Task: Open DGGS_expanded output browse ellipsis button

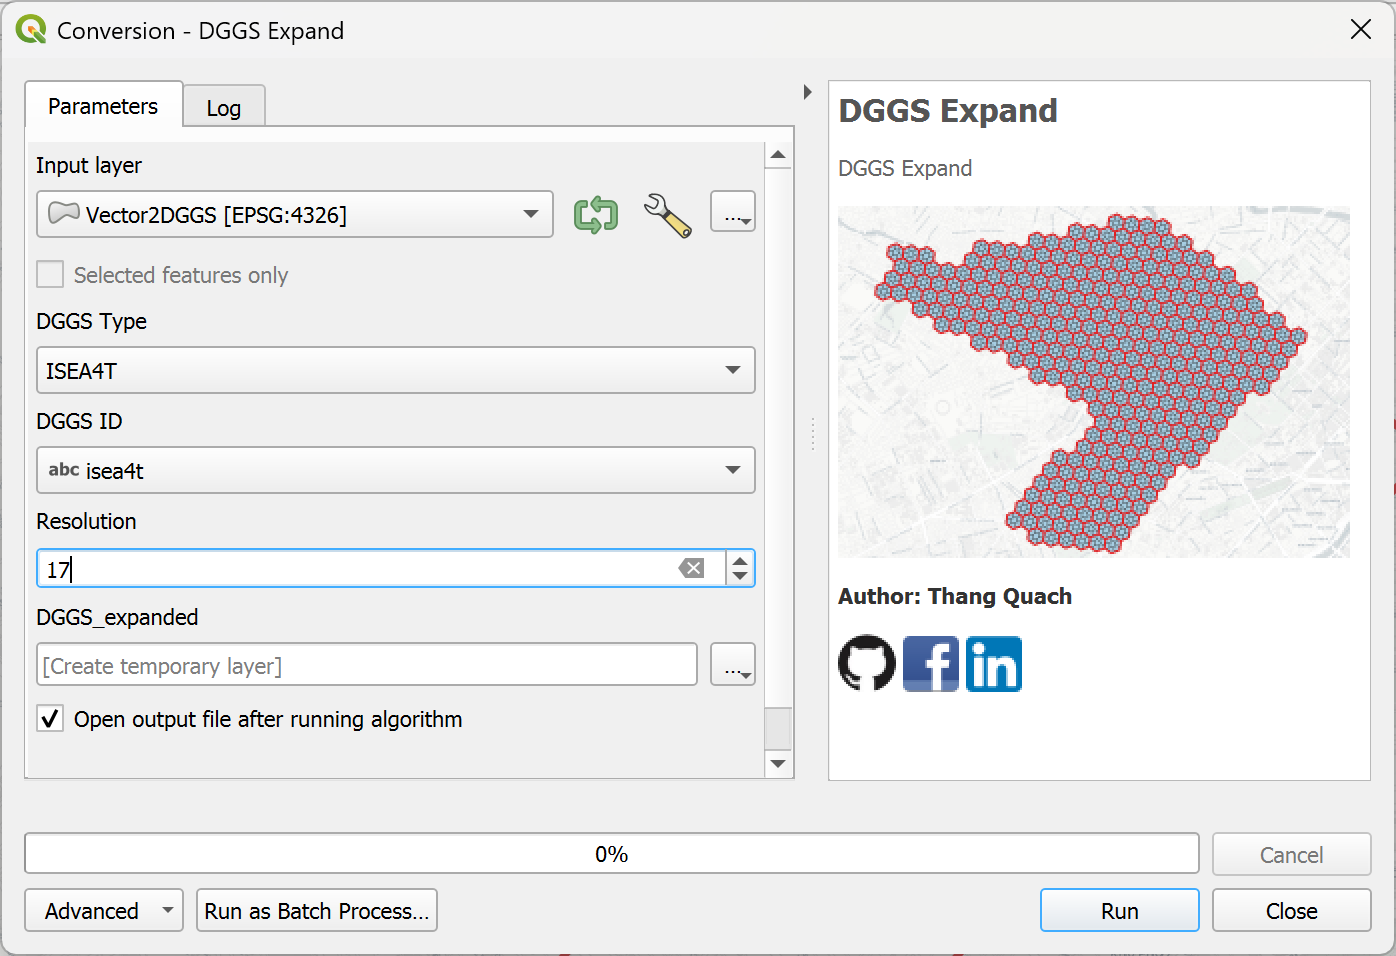Action: pos(733,664)
